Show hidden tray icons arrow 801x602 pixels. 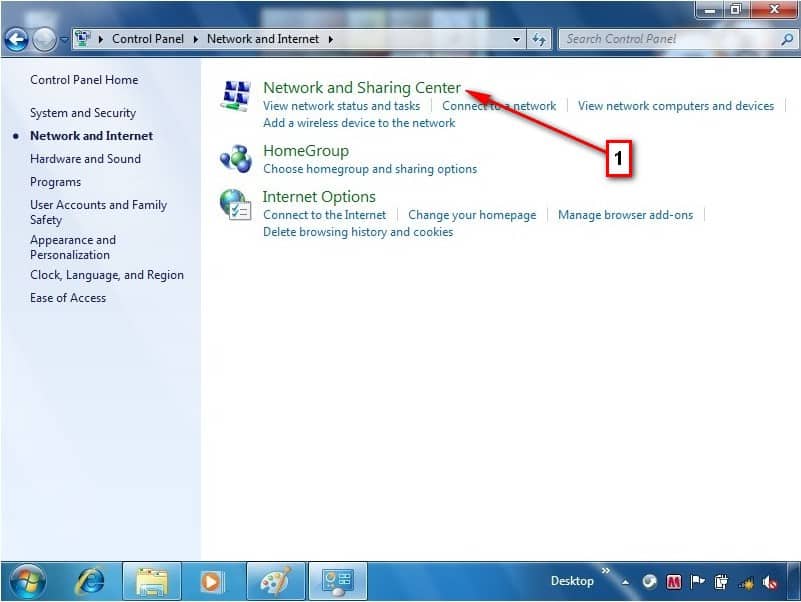tap(626, 582)
